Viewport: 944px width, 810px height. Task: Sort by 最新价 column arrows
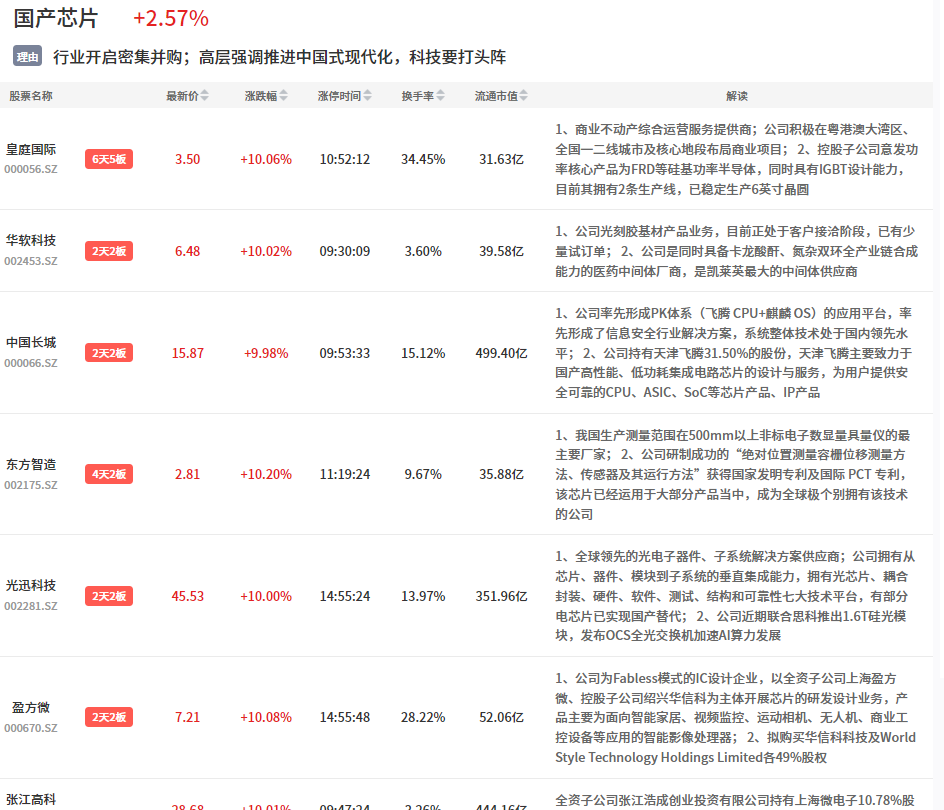point(205,96)
